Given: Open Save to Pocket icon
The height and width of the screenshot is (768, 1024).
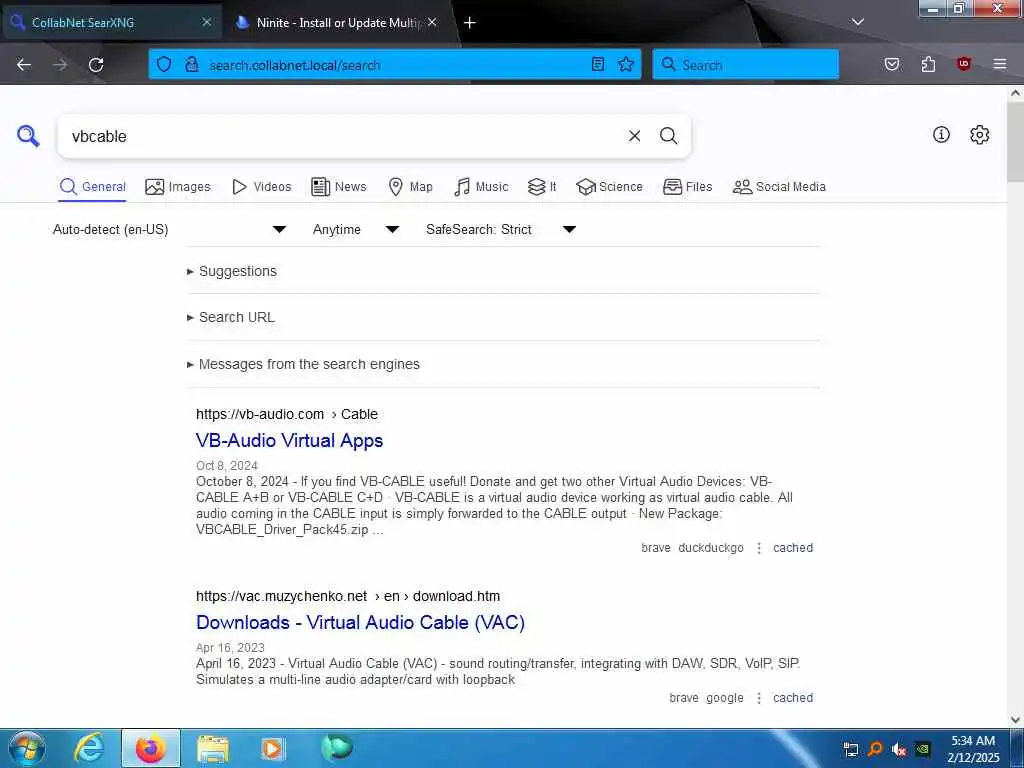Looking at the screenshot, I should coord(892,64).
